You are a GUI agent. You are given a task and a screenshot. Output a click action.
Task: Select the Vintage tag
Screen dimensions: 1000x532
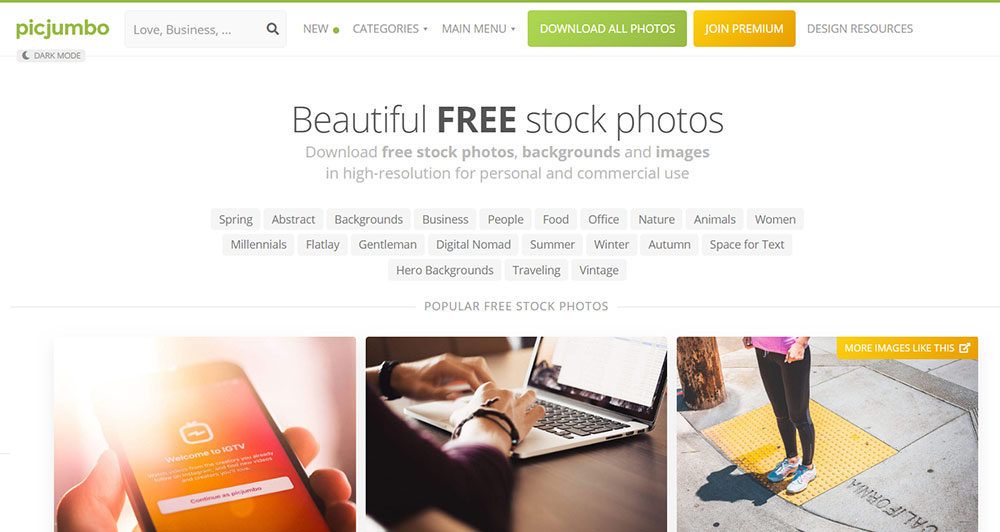pos(599,270)
